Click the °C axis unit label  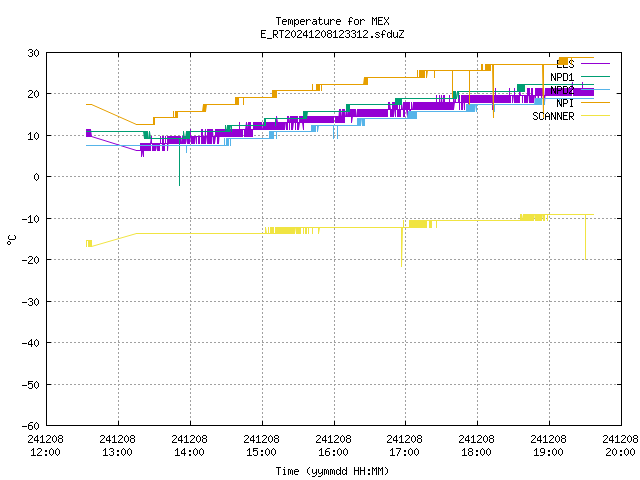pyautogui.click(x=12, y=240)
